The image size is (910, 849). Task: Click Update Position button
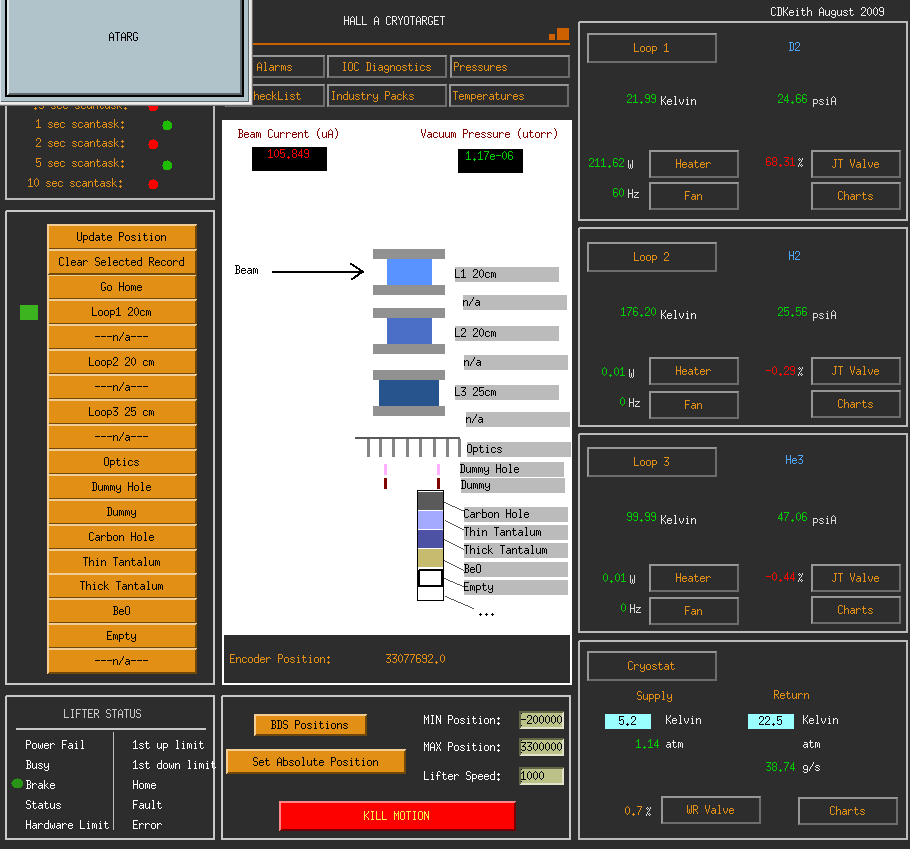coord(122,237)
